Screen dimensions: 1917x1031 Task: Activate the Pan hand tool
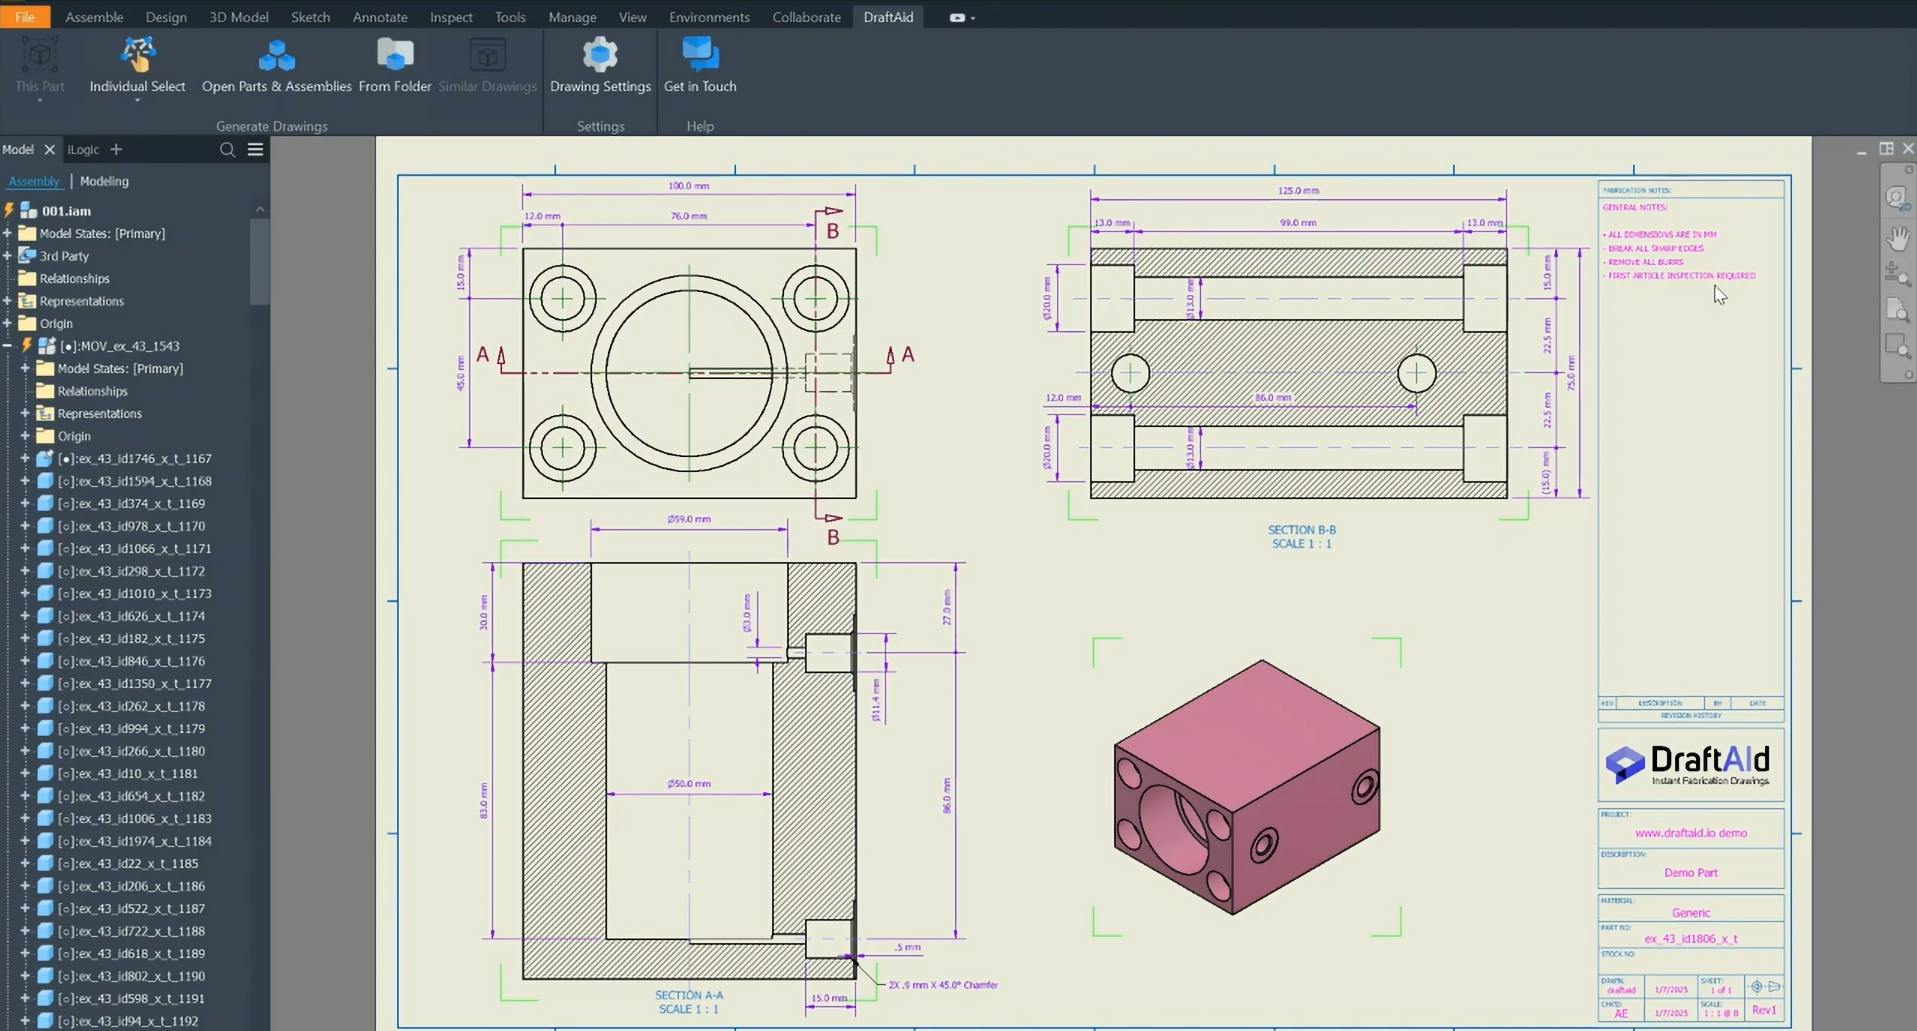click(x=1897, y=238)
